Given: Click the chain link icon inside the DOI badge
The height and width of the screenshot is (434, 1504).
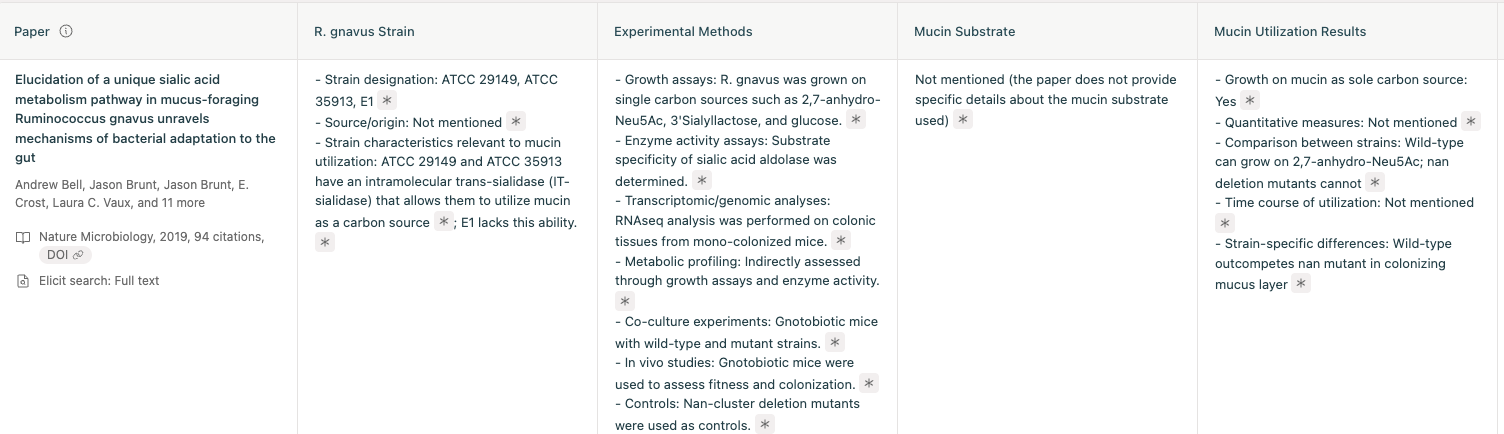Looking at the screenshot, I should tap(78, 256).
